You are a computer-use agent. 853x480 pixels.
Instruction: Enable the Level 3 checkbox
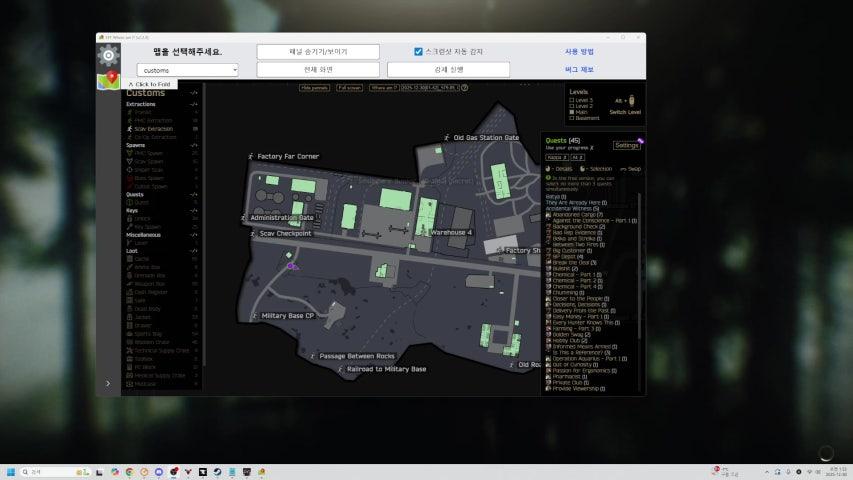click(571, 100)
